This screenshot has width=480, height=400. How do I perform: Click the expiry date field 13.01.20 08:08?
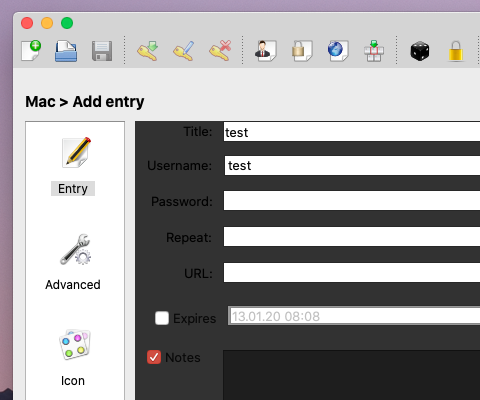coord(354,316)
